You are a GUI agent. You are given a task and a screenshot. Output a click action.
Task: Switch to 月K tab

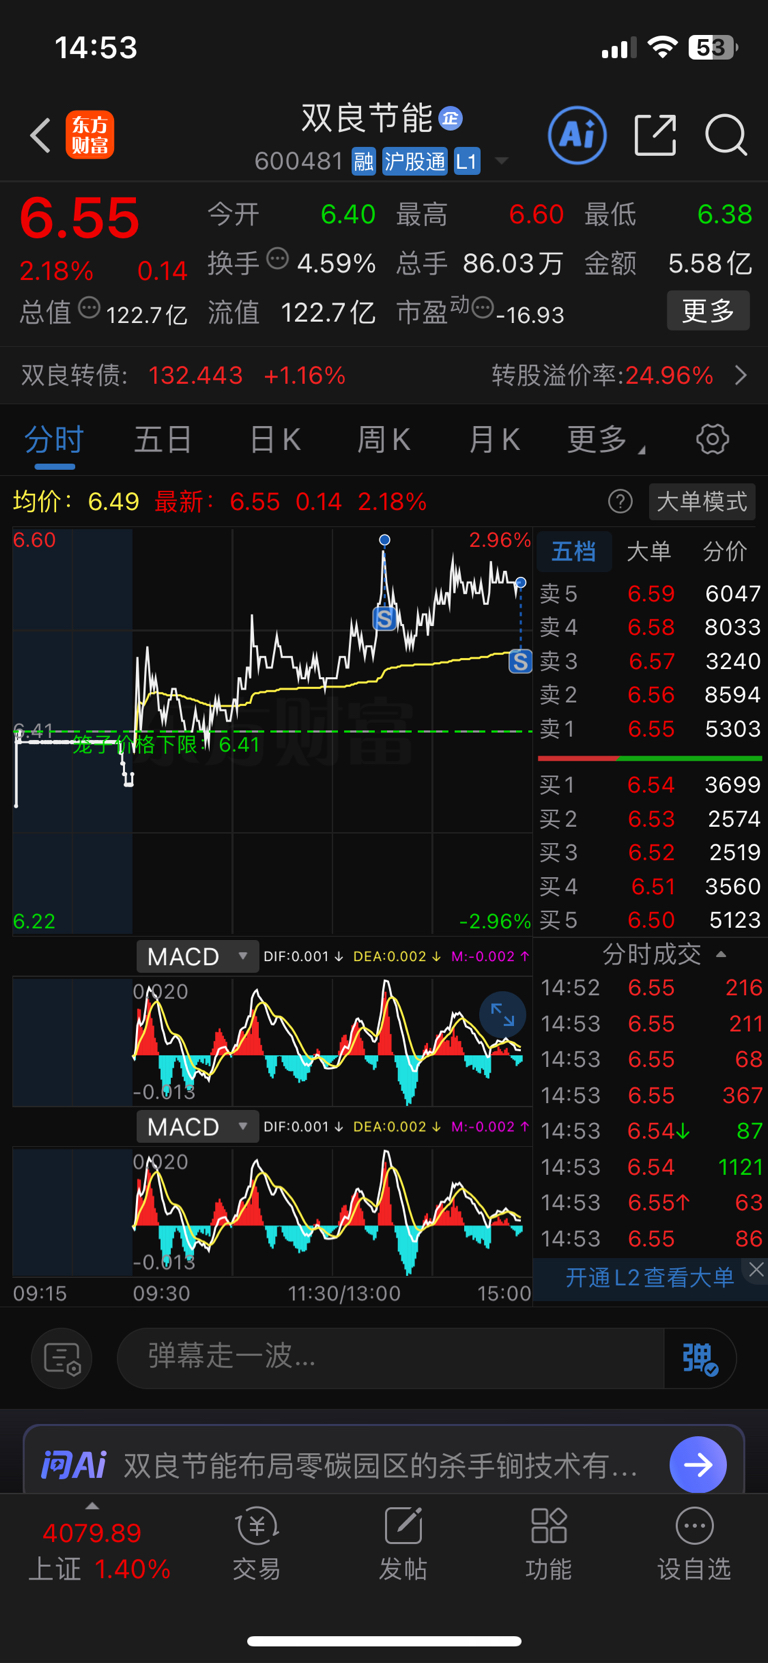click(494, 439)
